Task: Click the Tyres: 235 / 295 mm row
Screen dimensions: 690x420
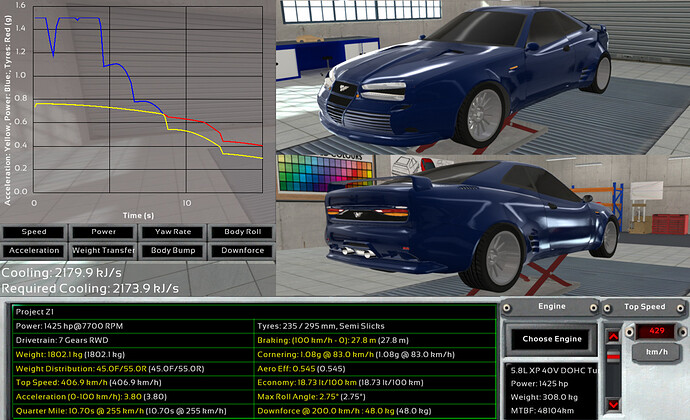Action: click(x=375, y=326)
